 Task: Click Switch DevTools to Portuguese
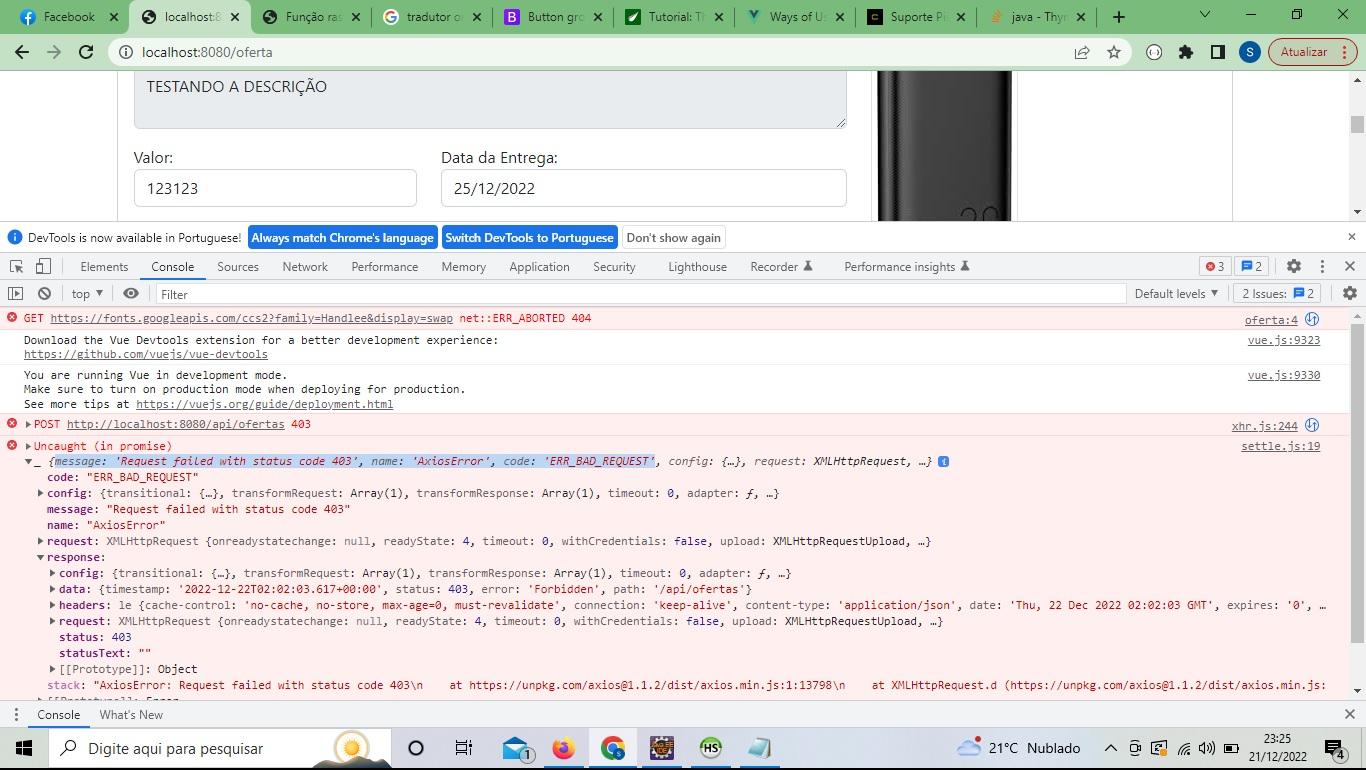tap(530, 237)
